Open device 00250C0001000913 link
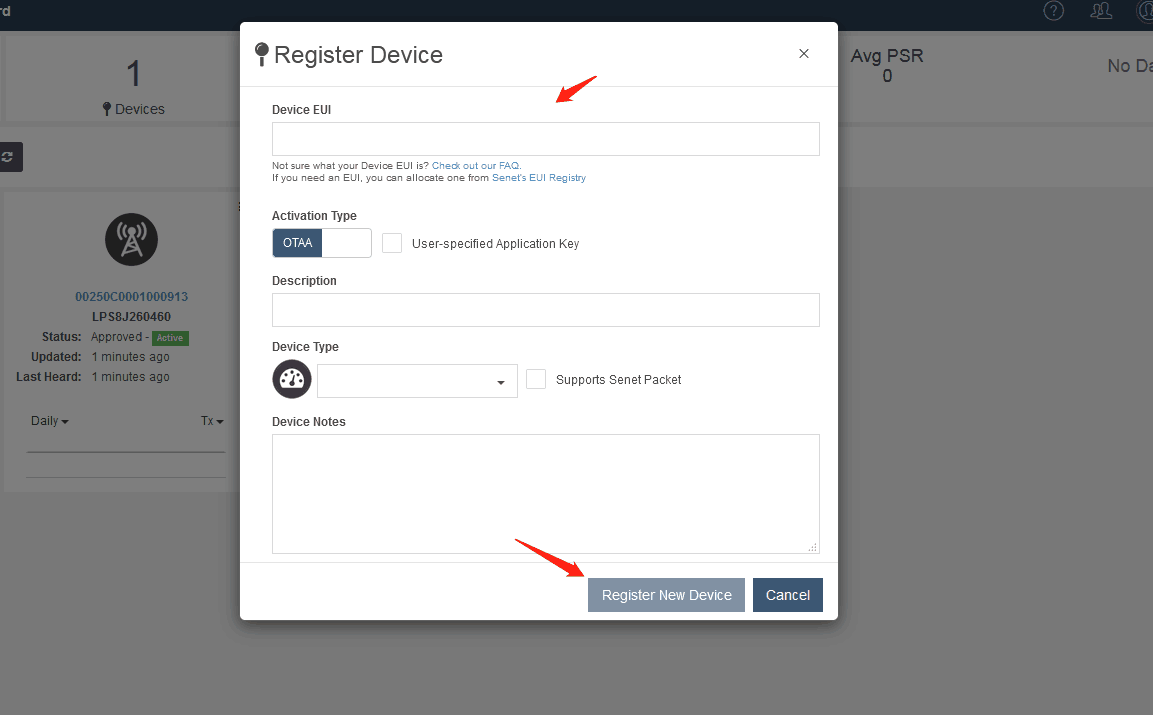 coord(132,296)
